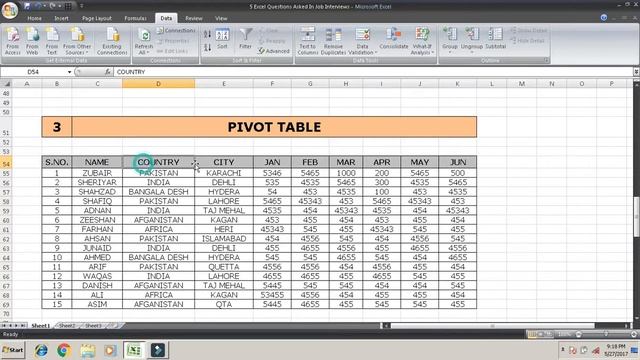The height and width of the screenshot is (360, 640).
Task: Open the Sort dialog
Action: click(222, 39)
